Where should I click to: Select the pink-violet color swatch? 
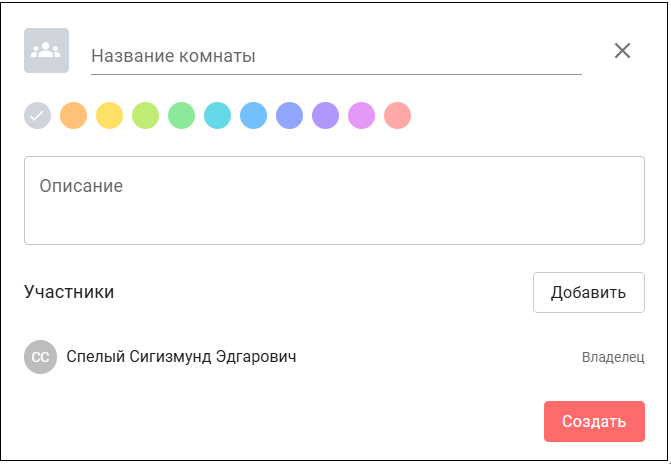click(x=361, y=116)
